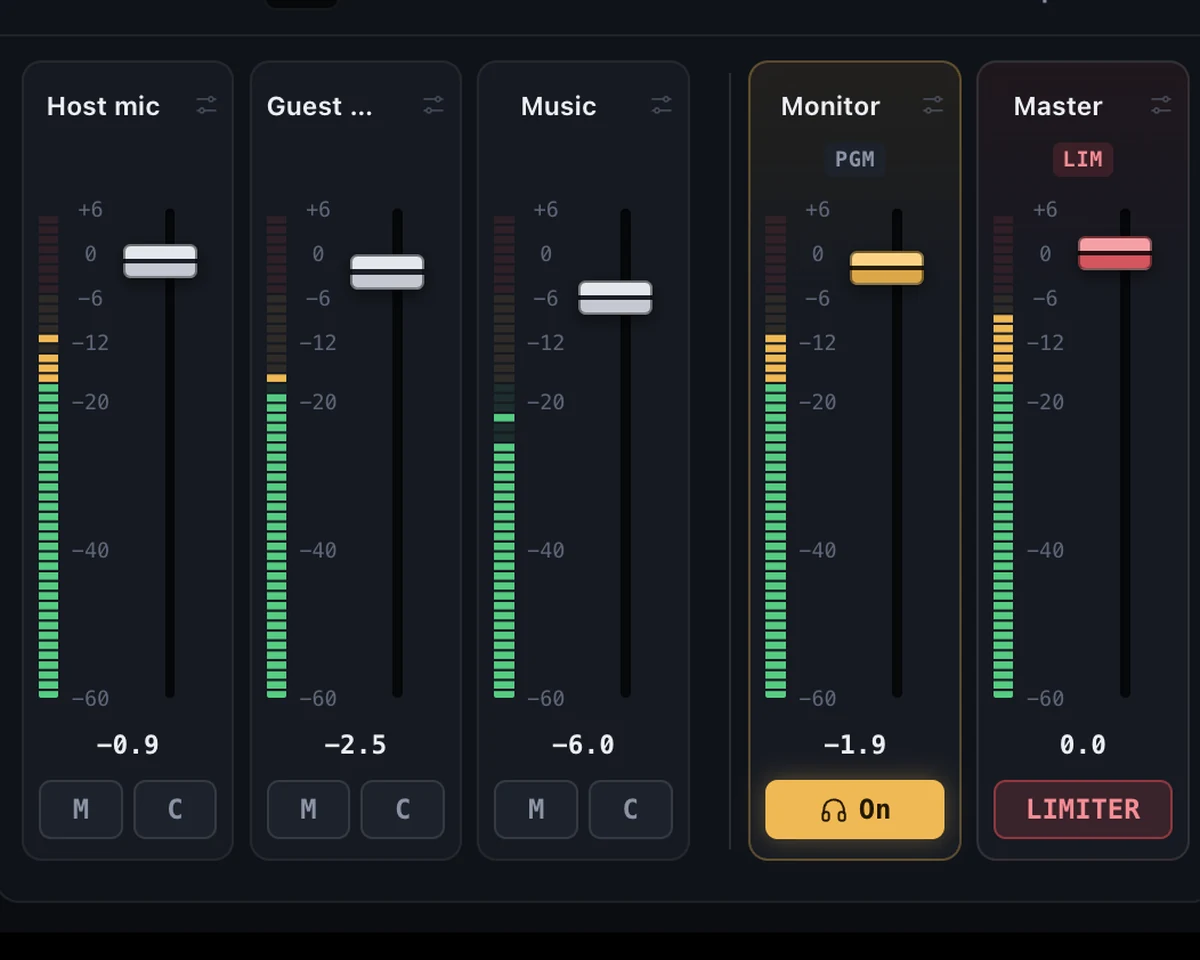The height and width of the screenshot is (960, 1200).
Task: Toggle C button on Host mic
Action: click(x=175, y=809)
